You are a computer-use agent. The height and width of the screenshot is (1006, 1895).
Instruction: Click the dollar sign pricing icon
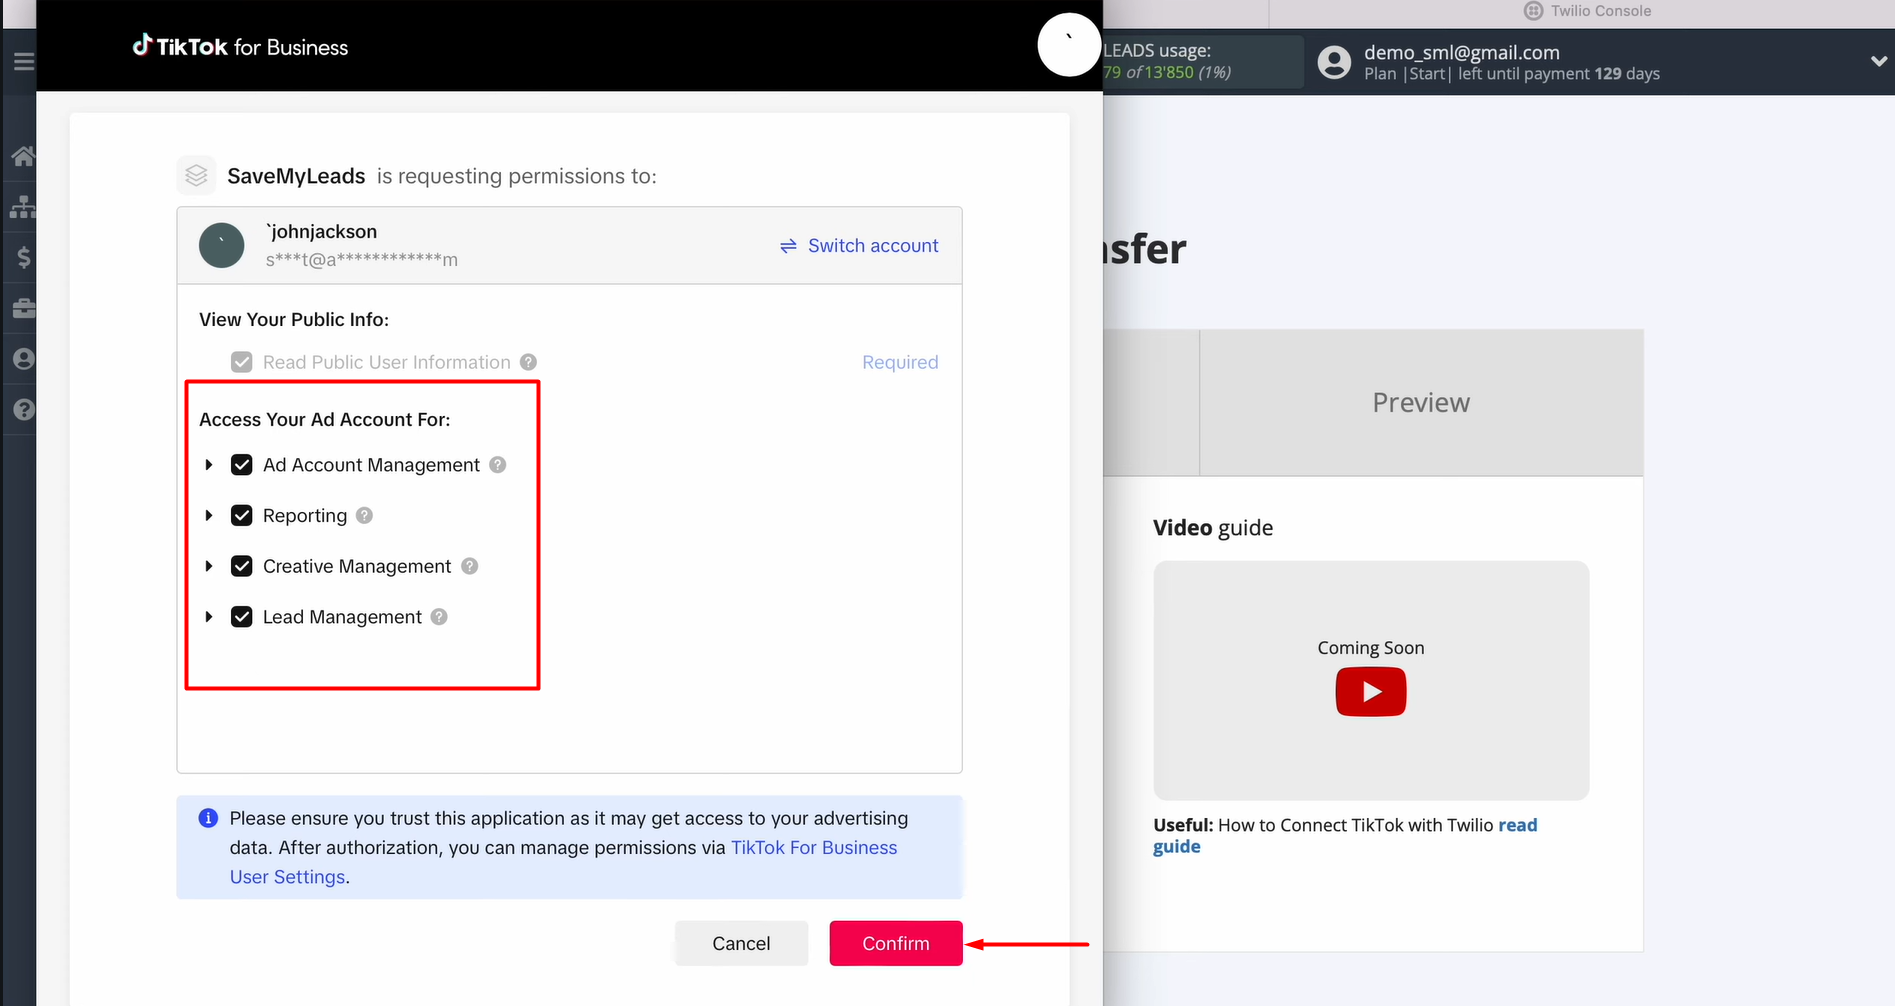[22, 257]
